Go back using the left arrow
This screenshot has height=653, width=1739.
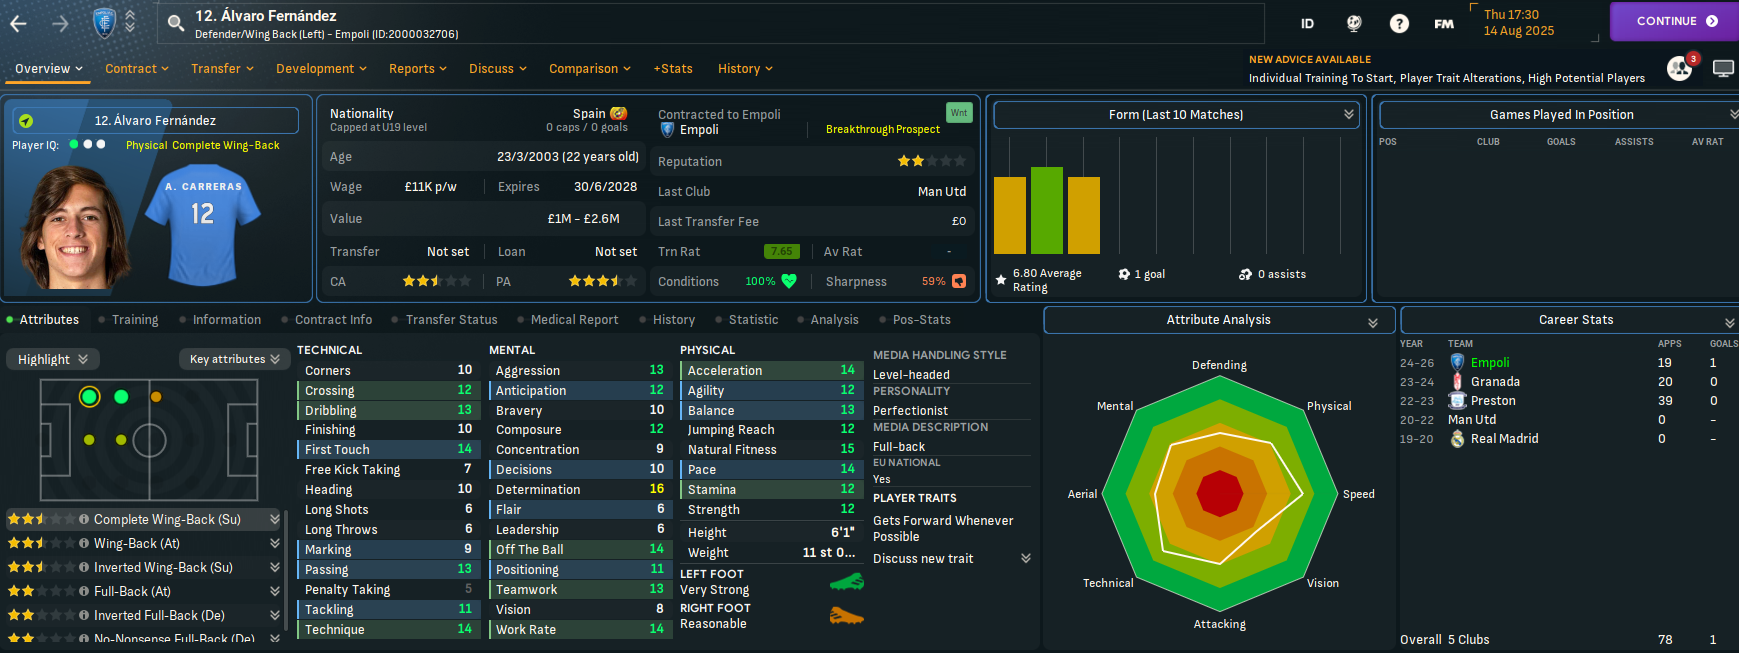point(18,23)
